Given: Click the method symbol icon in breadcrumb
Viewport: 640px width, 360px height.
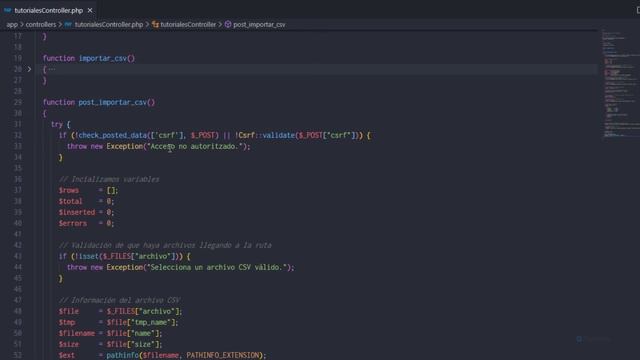Looking at the screenshot, I should pyautogui.click(x=228, y=24).
